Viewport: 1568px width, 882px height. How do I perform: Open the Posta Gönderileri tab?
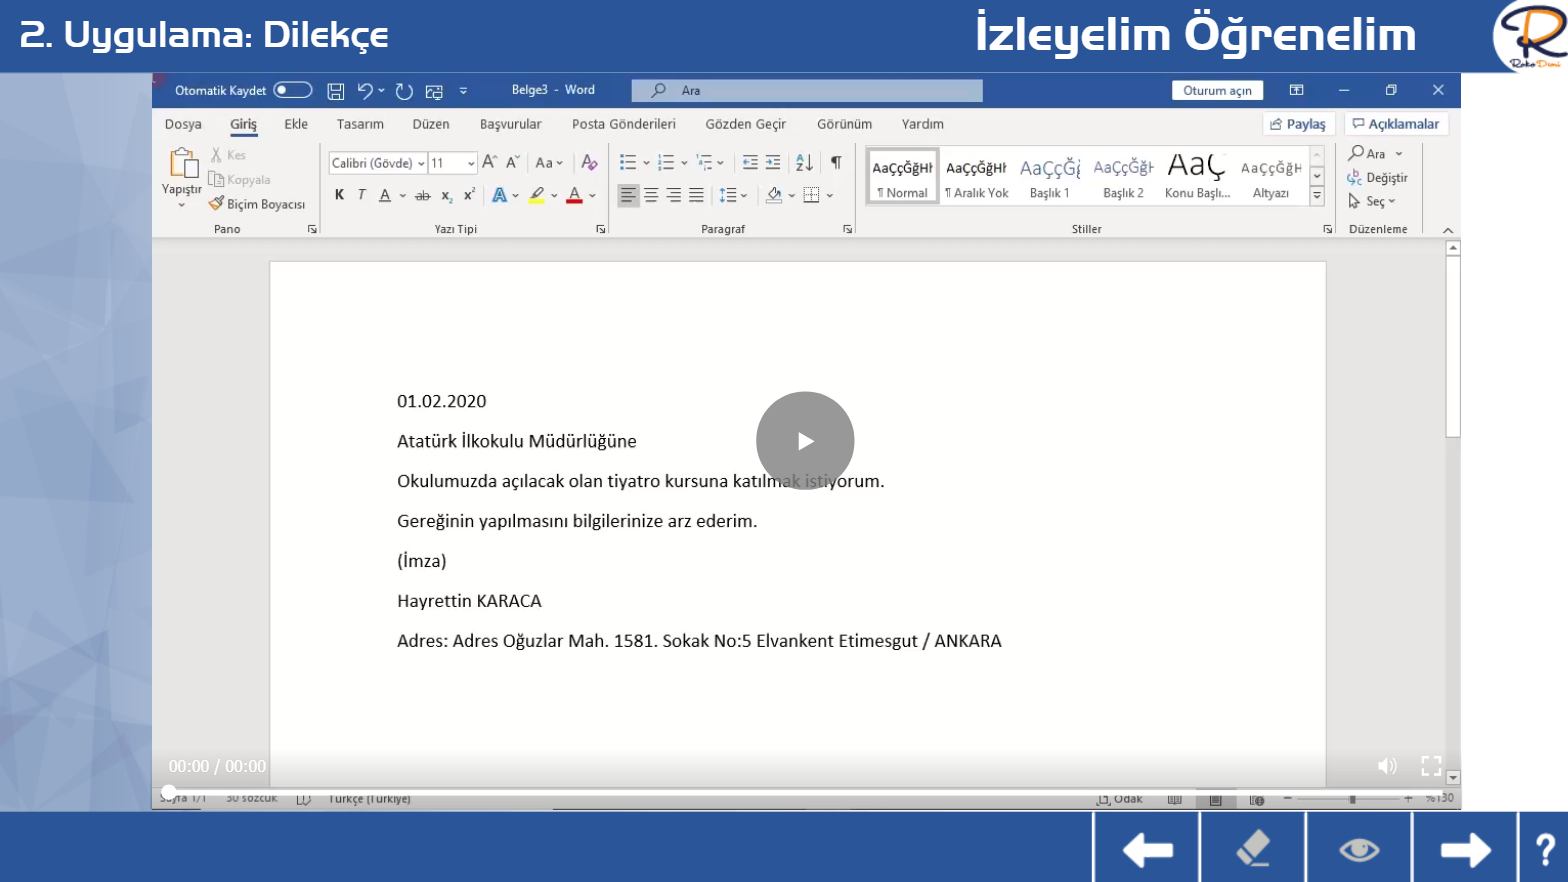[x=624, y=124]
